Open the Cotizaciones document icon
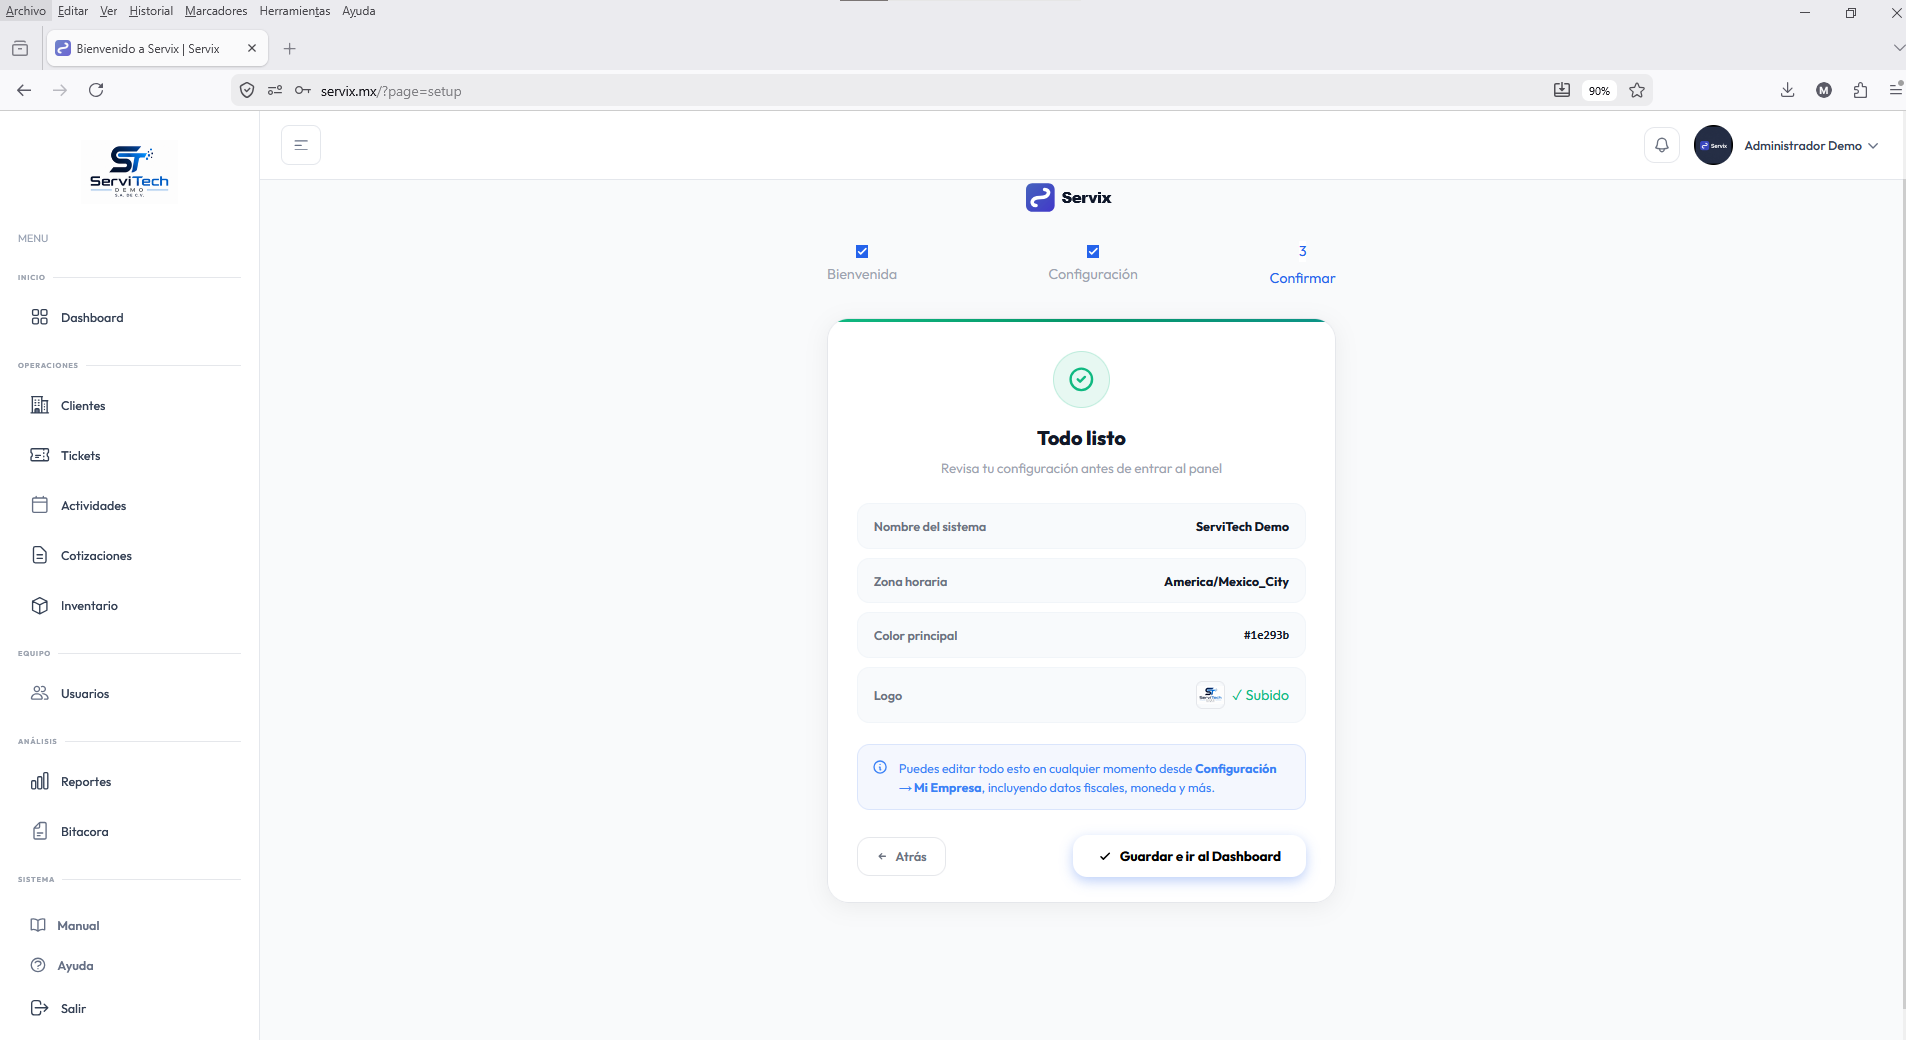 [40, 555]
